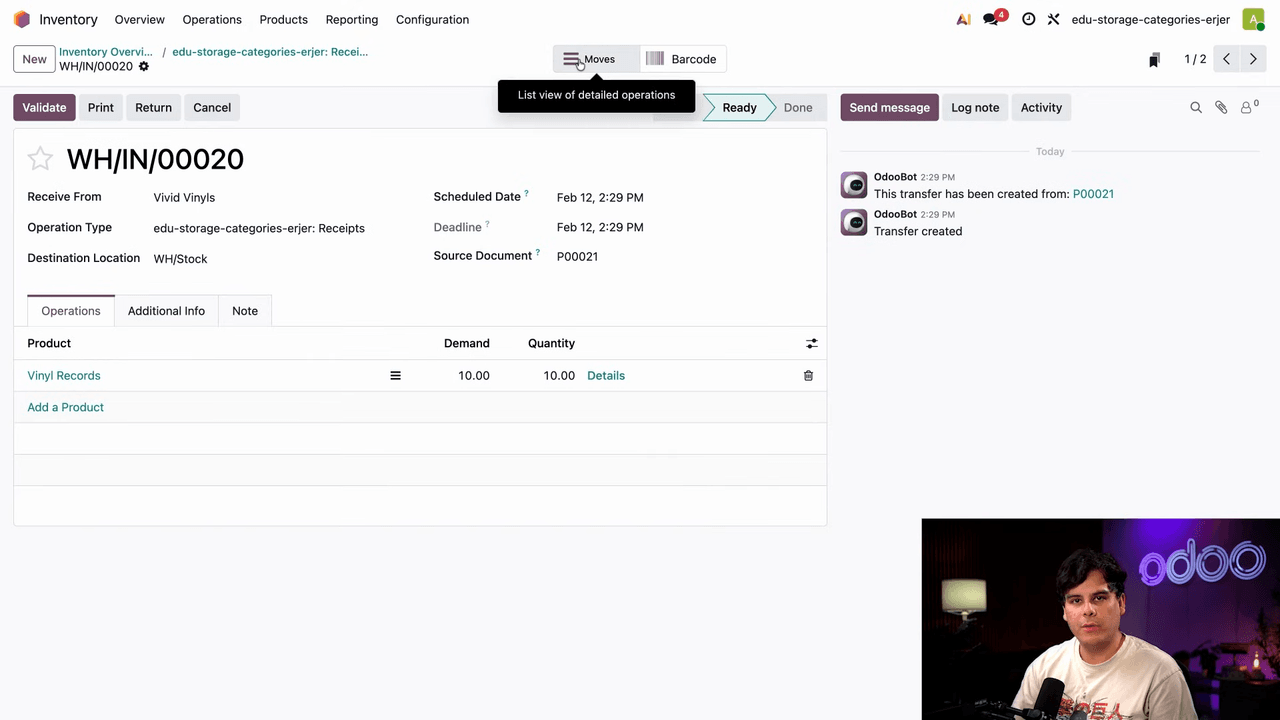Show followers of this transfer
Viewport: 1280px width, 720px height.
point(1248,108)
